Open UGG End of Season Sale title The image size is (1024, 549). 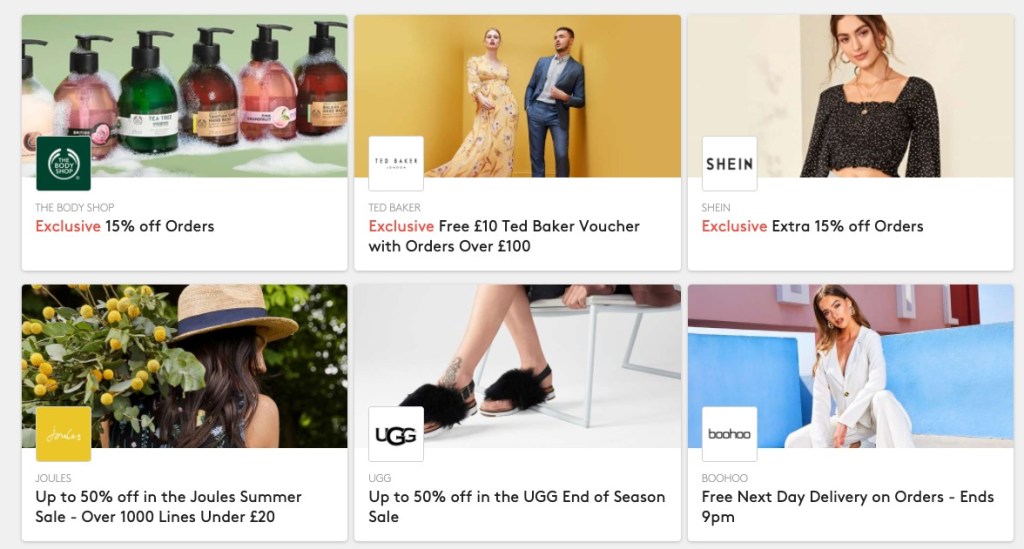(517, 507)
